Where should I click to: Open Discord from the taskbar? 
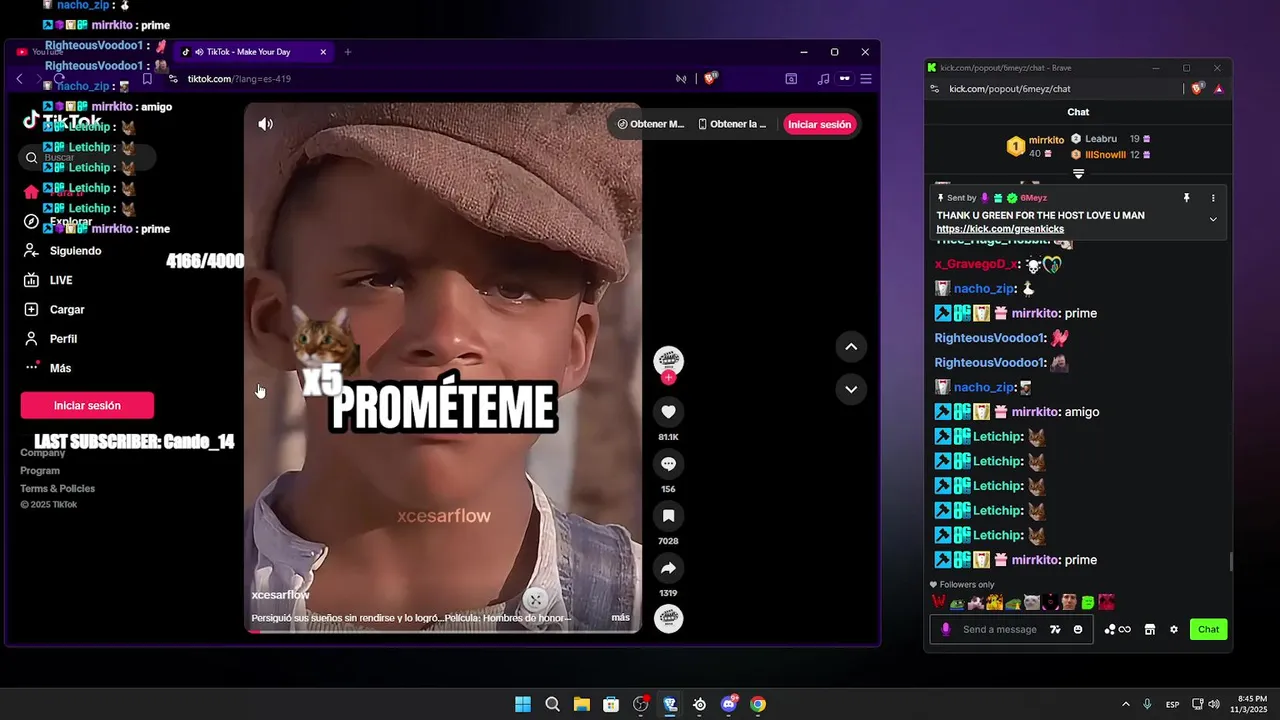pyautogui.click(x=729, y=704)
